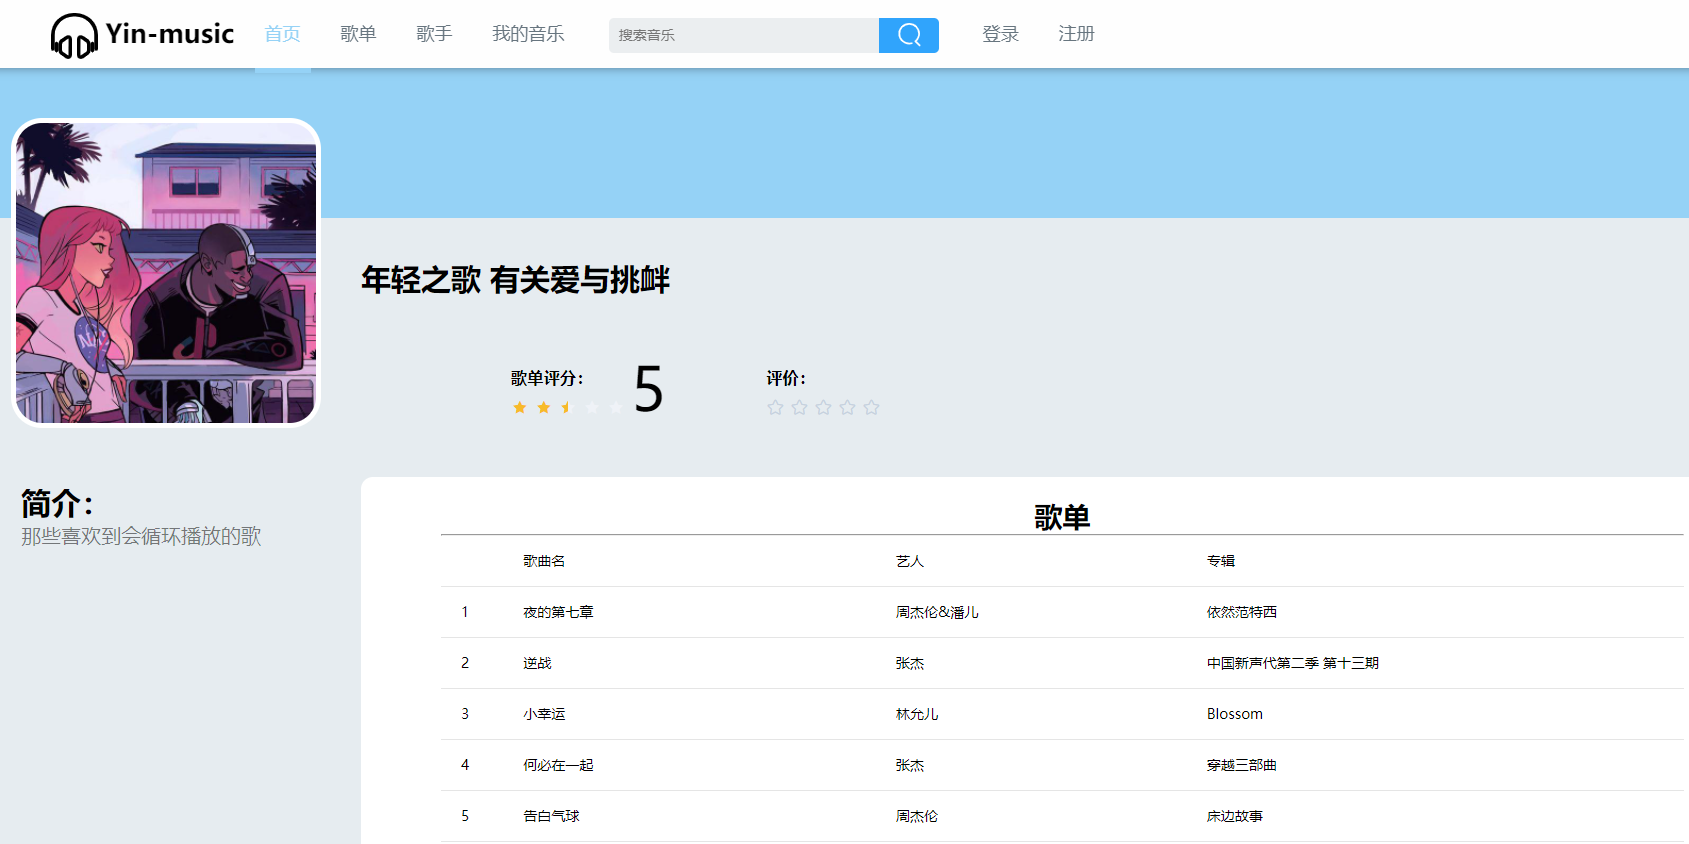Click the 专辑 column header
The height and width of the screenshot is (844, 1689).
1221,561
